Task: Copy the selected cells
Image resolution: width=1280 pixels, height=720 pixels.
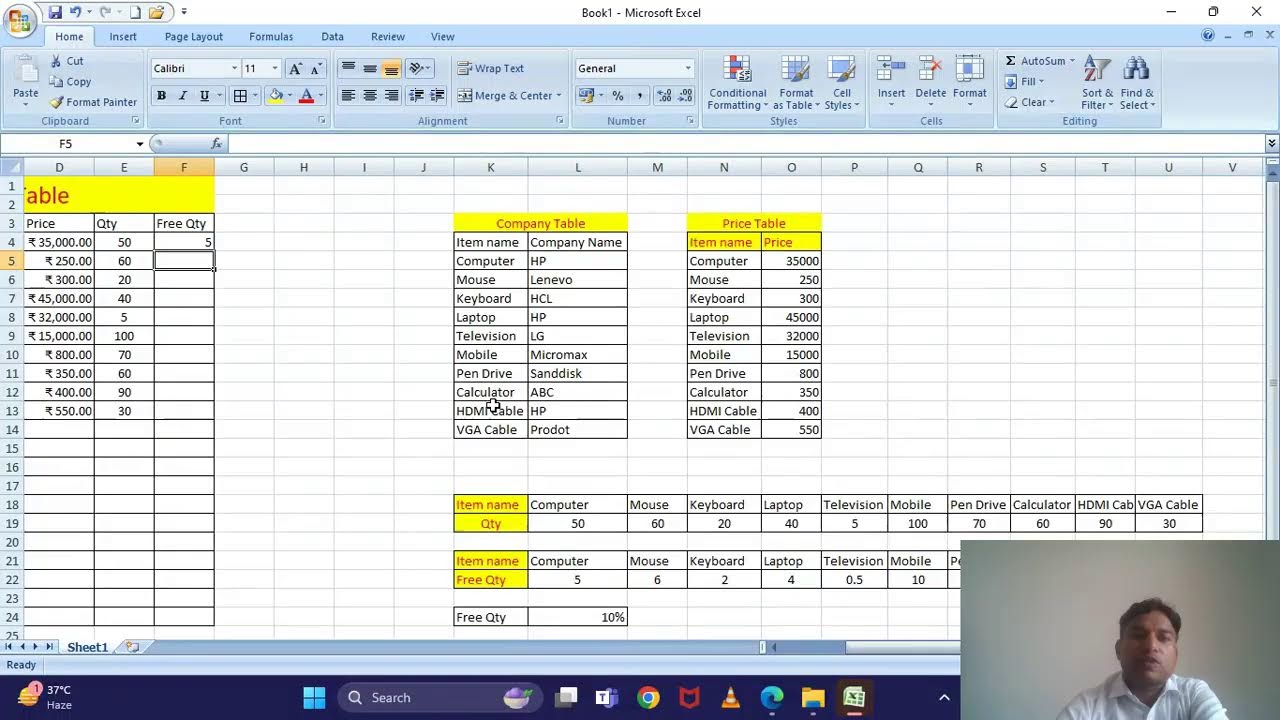Action: [70, 82]
